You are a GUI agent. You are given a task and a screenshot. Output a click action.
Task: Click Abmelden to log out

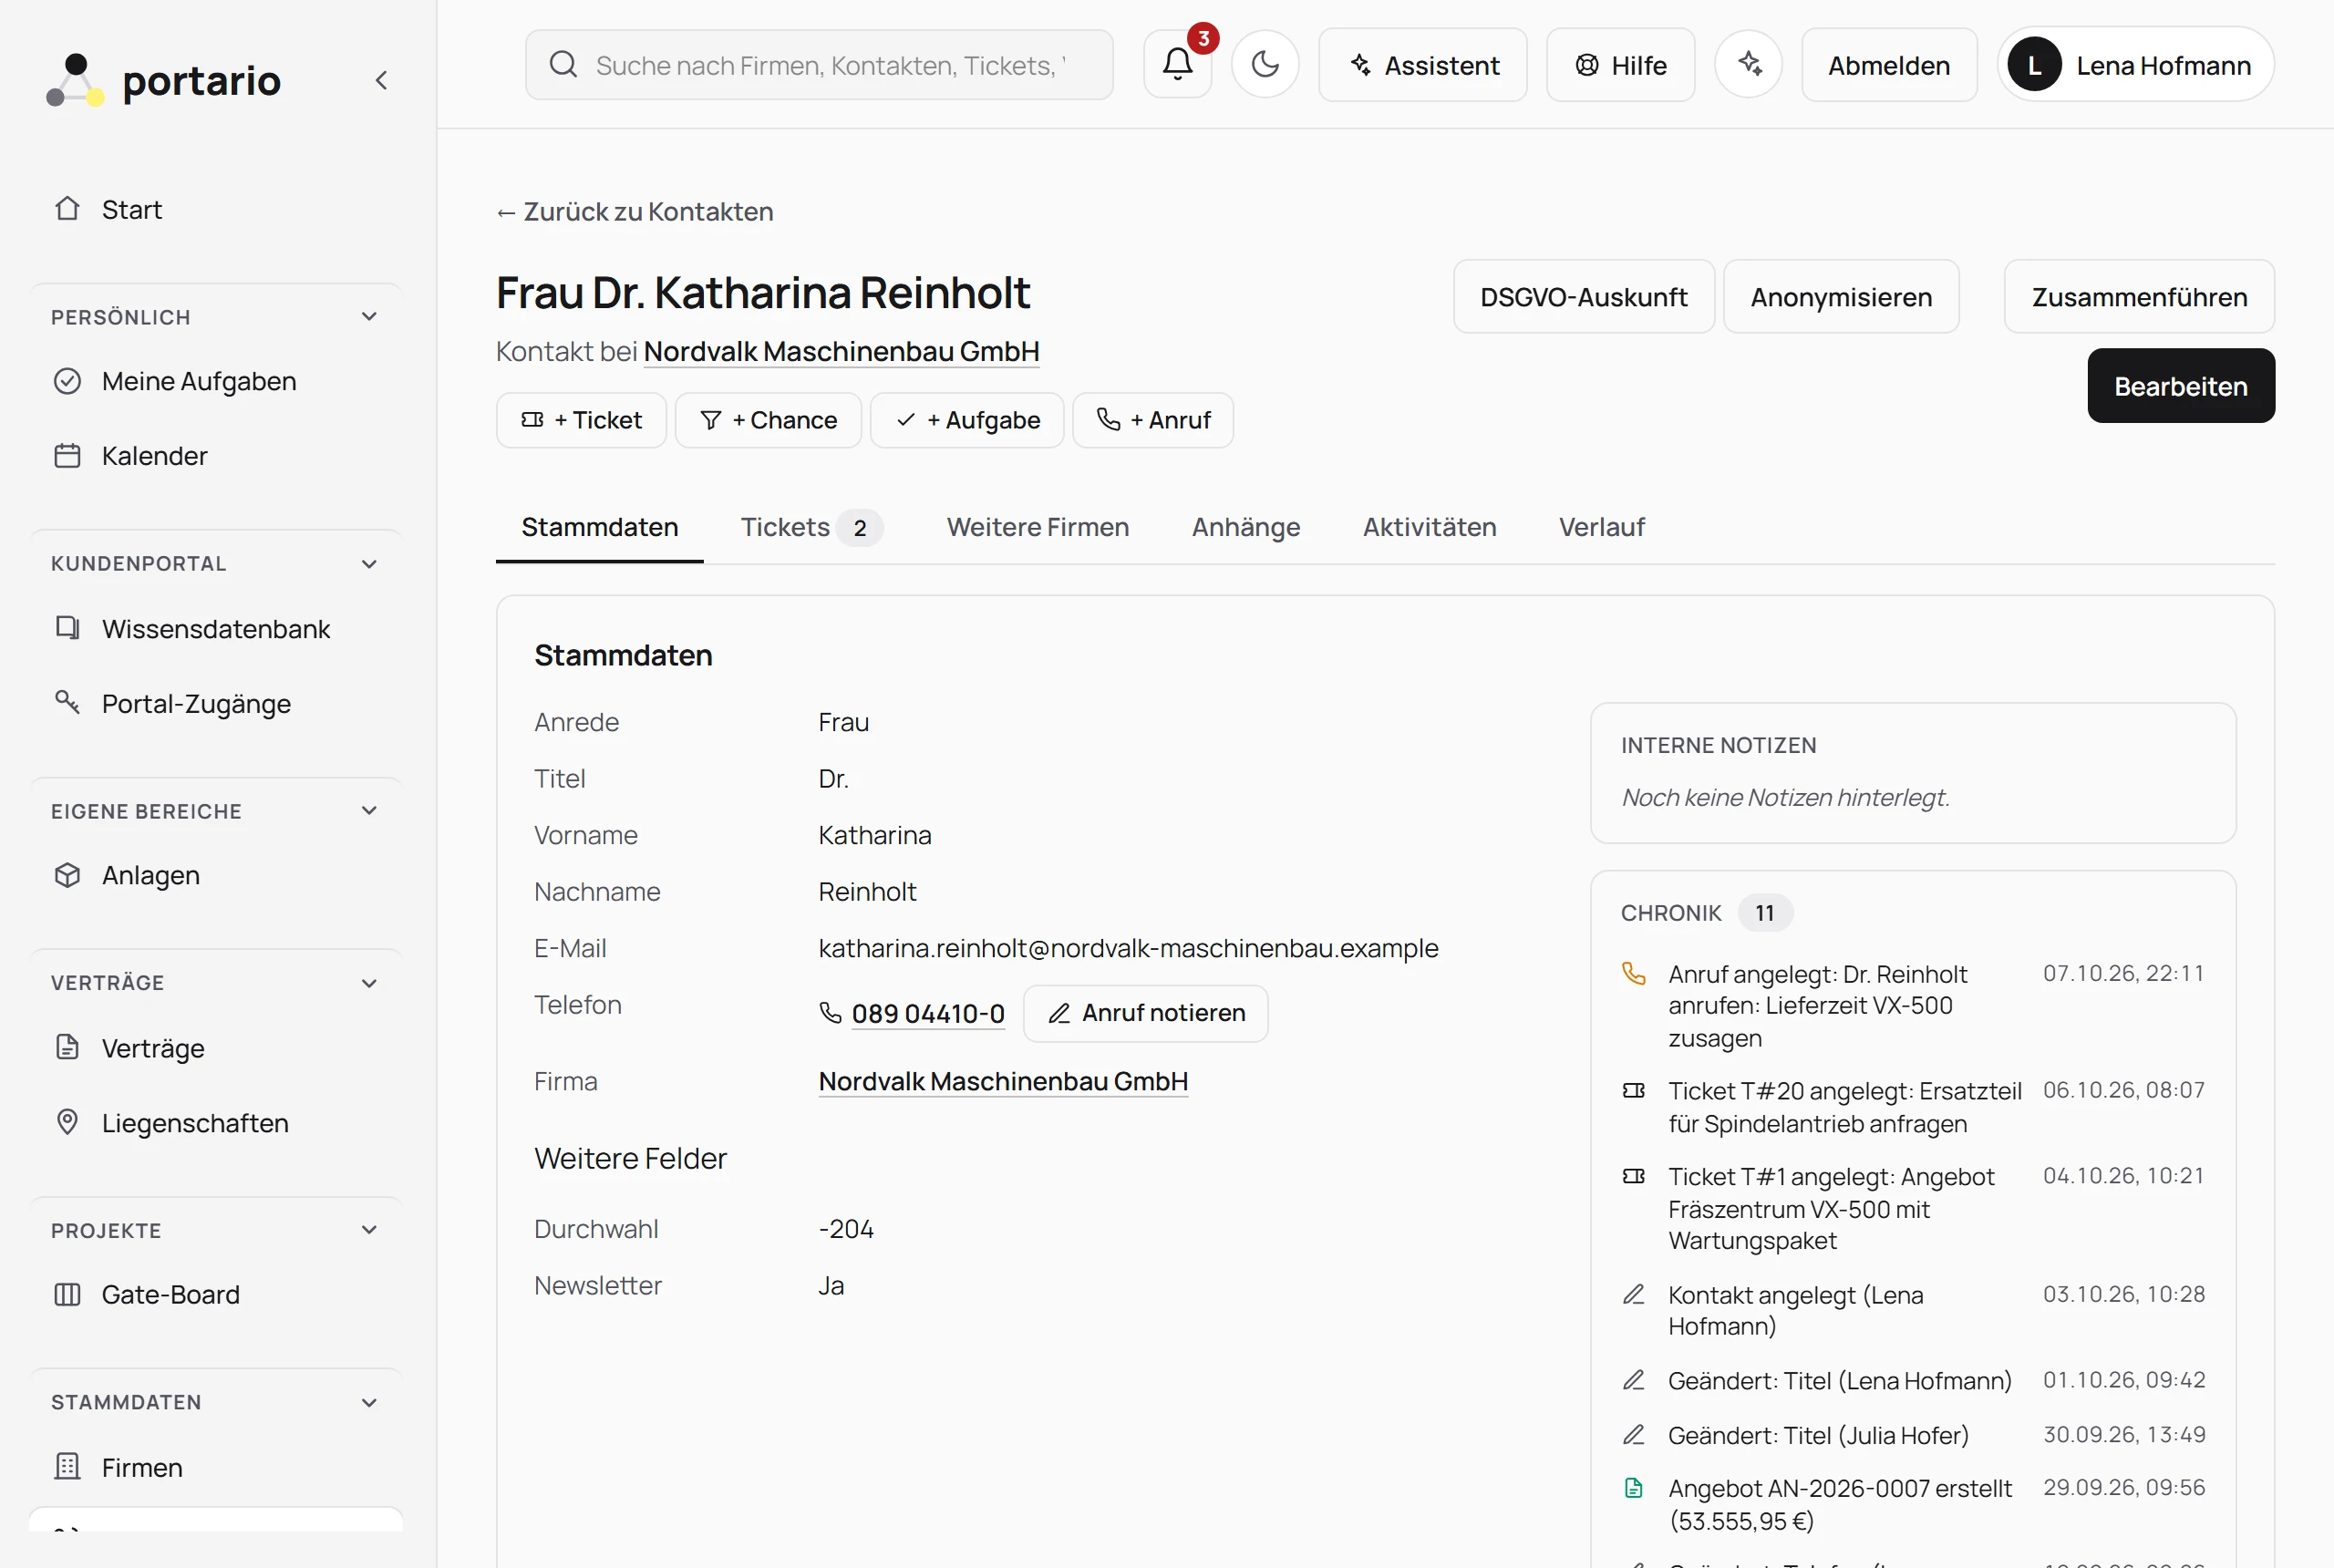pyautogui.click(x=1889, y=65)
